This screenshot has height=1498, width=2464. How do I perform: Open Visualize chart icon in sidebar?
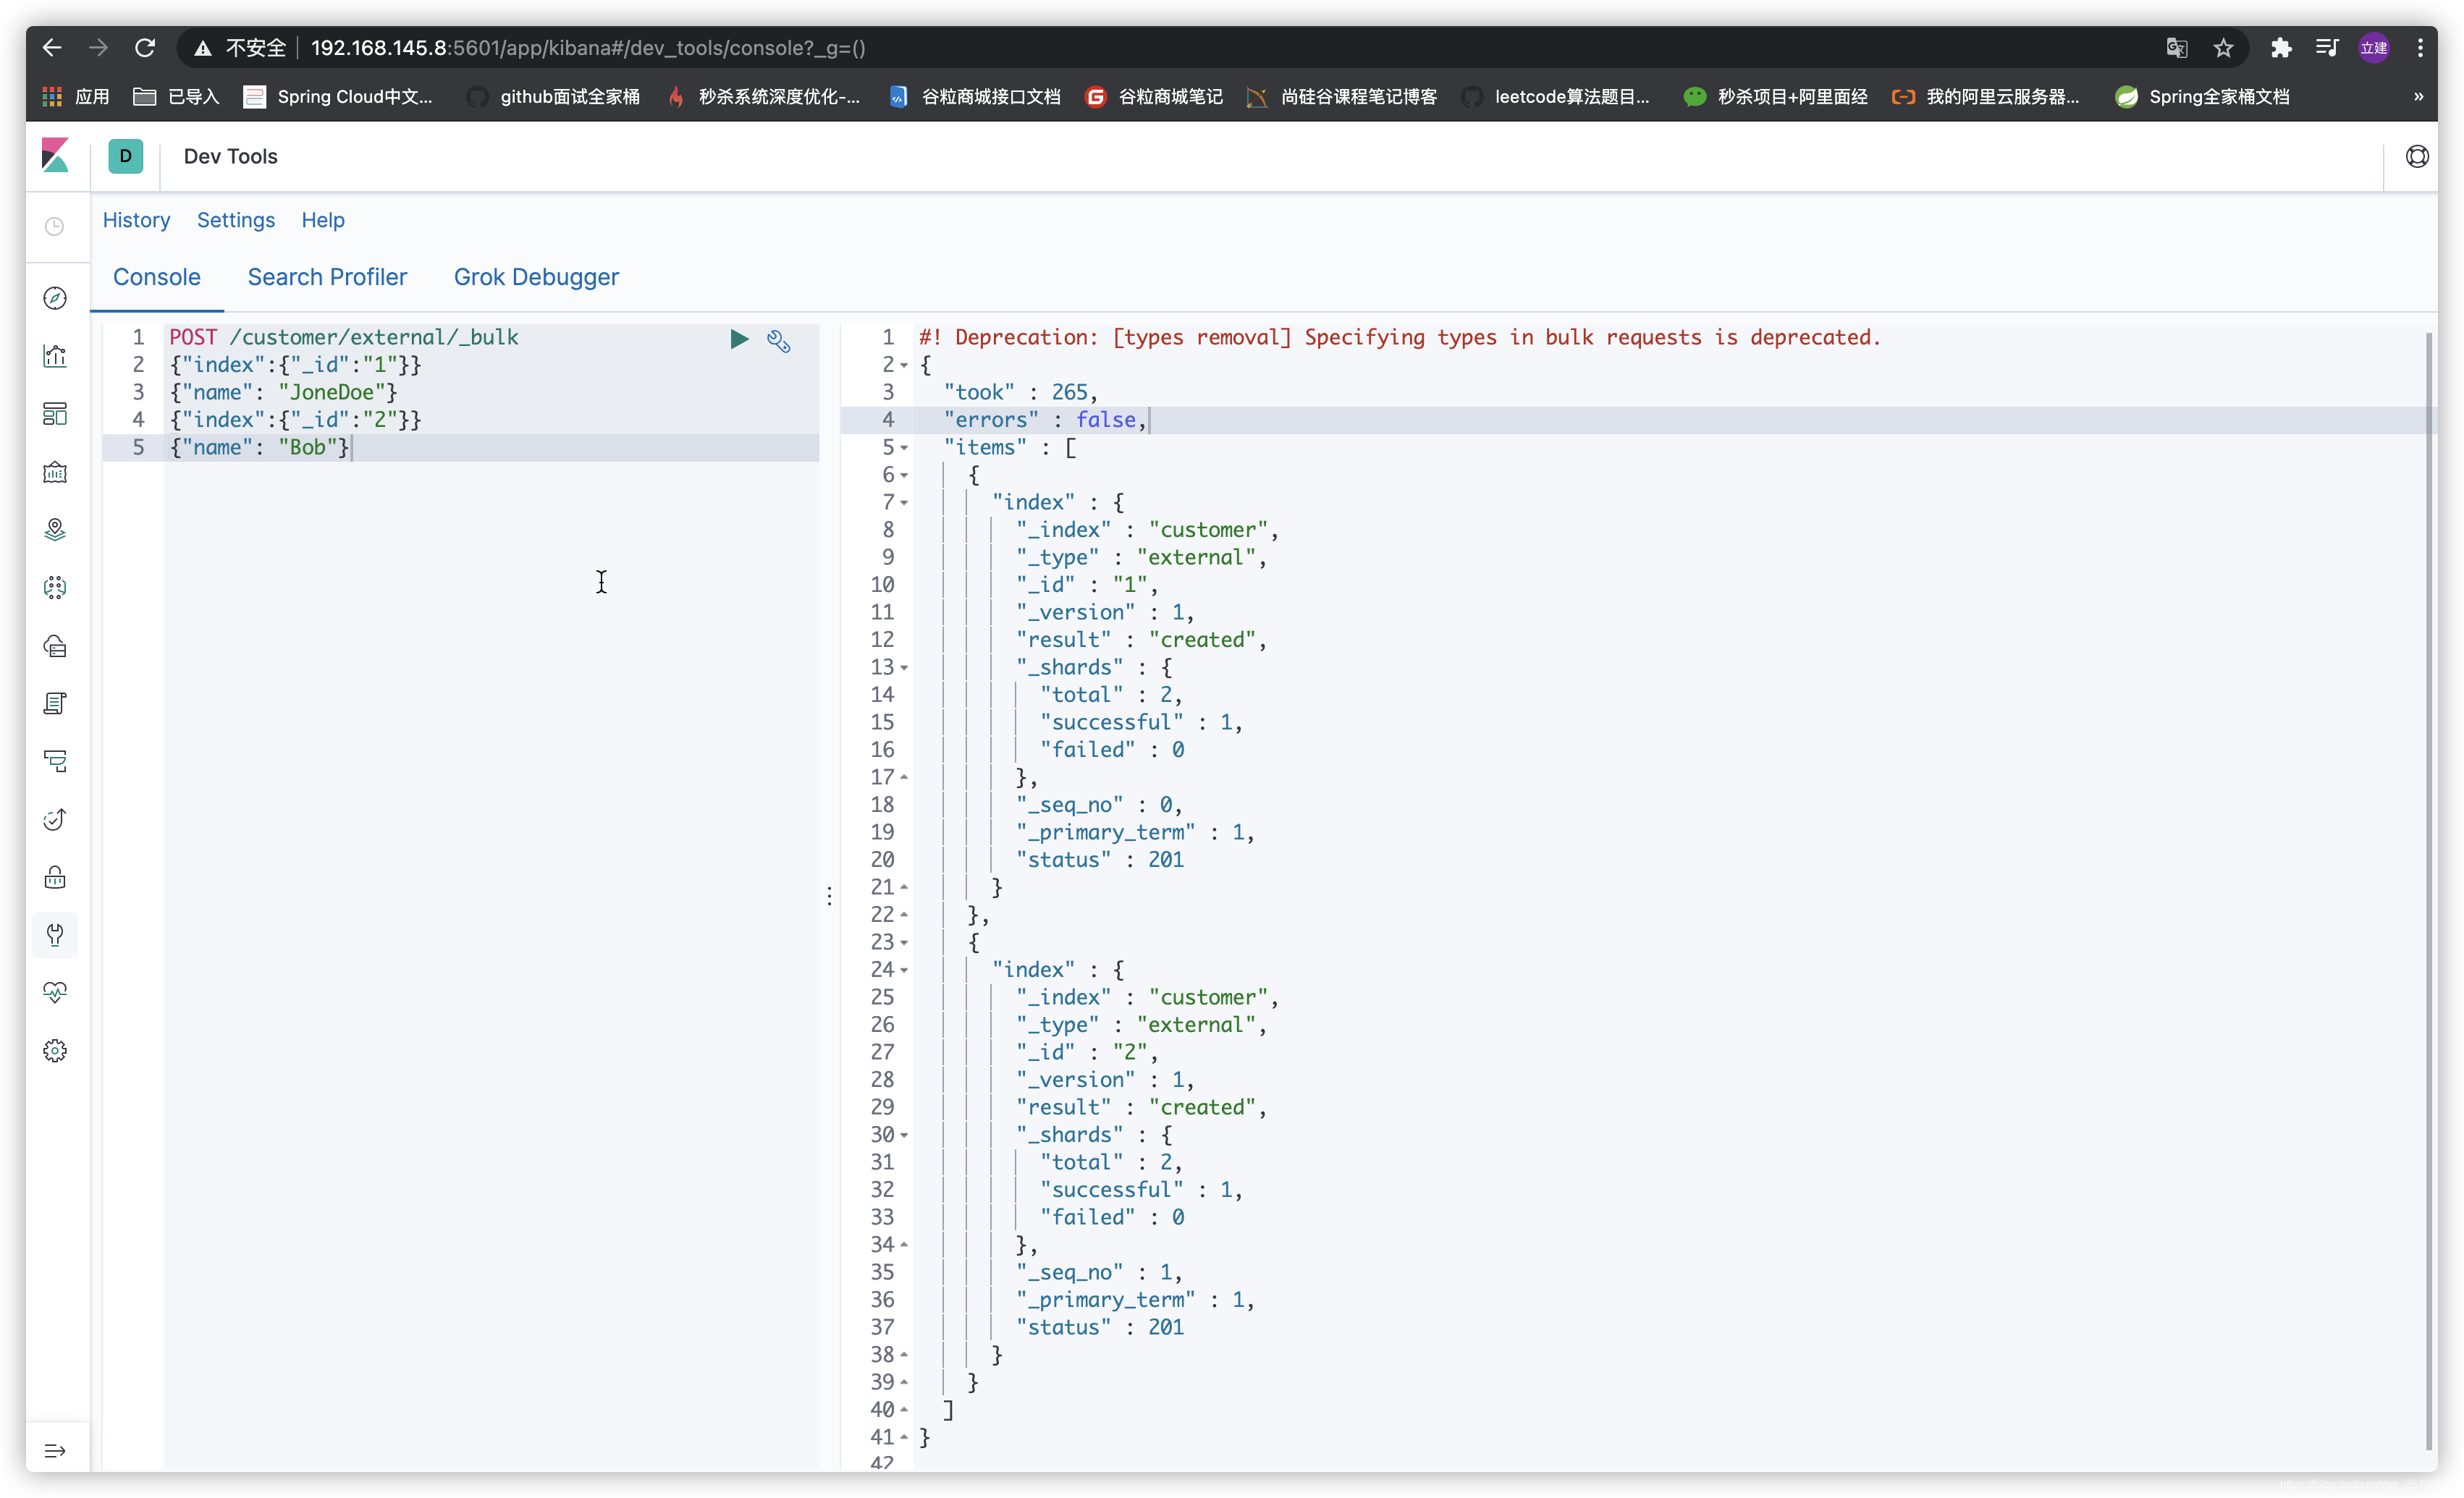(x=55, y=356)
